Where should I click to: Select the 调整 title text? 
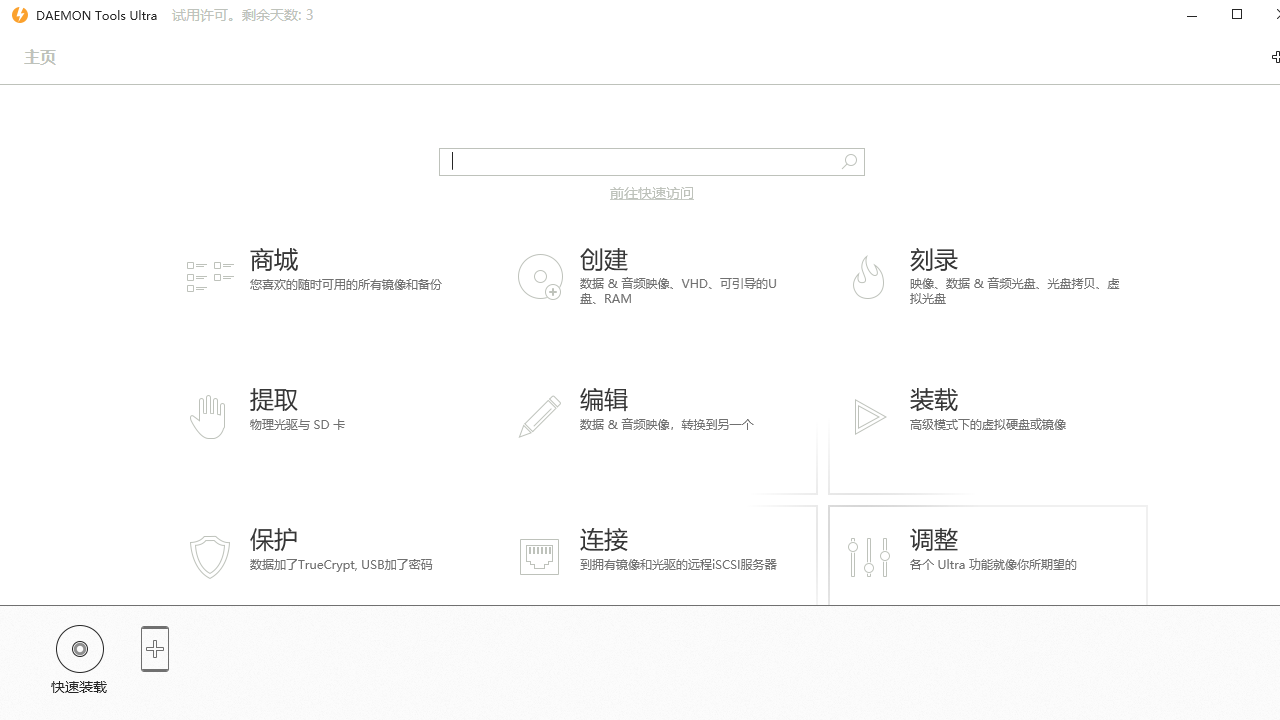pos(934,540)
